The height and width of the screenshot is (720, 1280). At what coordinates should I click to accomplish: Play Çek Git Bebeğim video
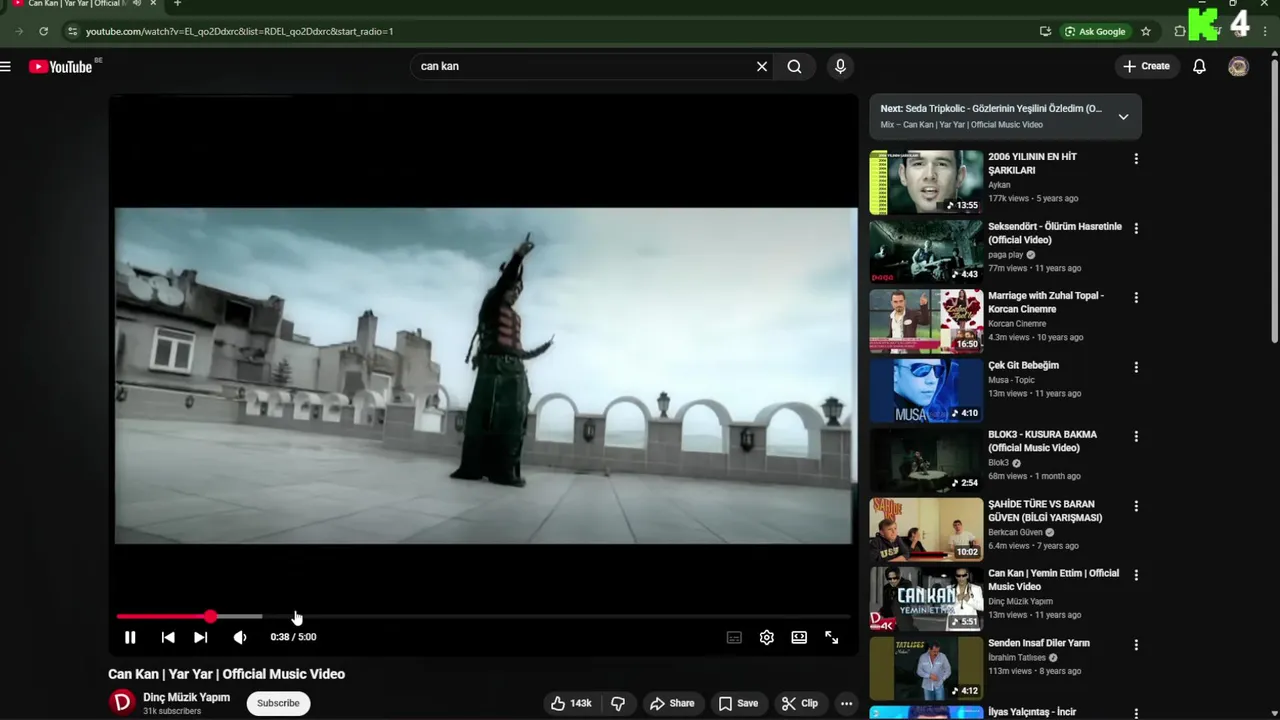tap(926, 390)
